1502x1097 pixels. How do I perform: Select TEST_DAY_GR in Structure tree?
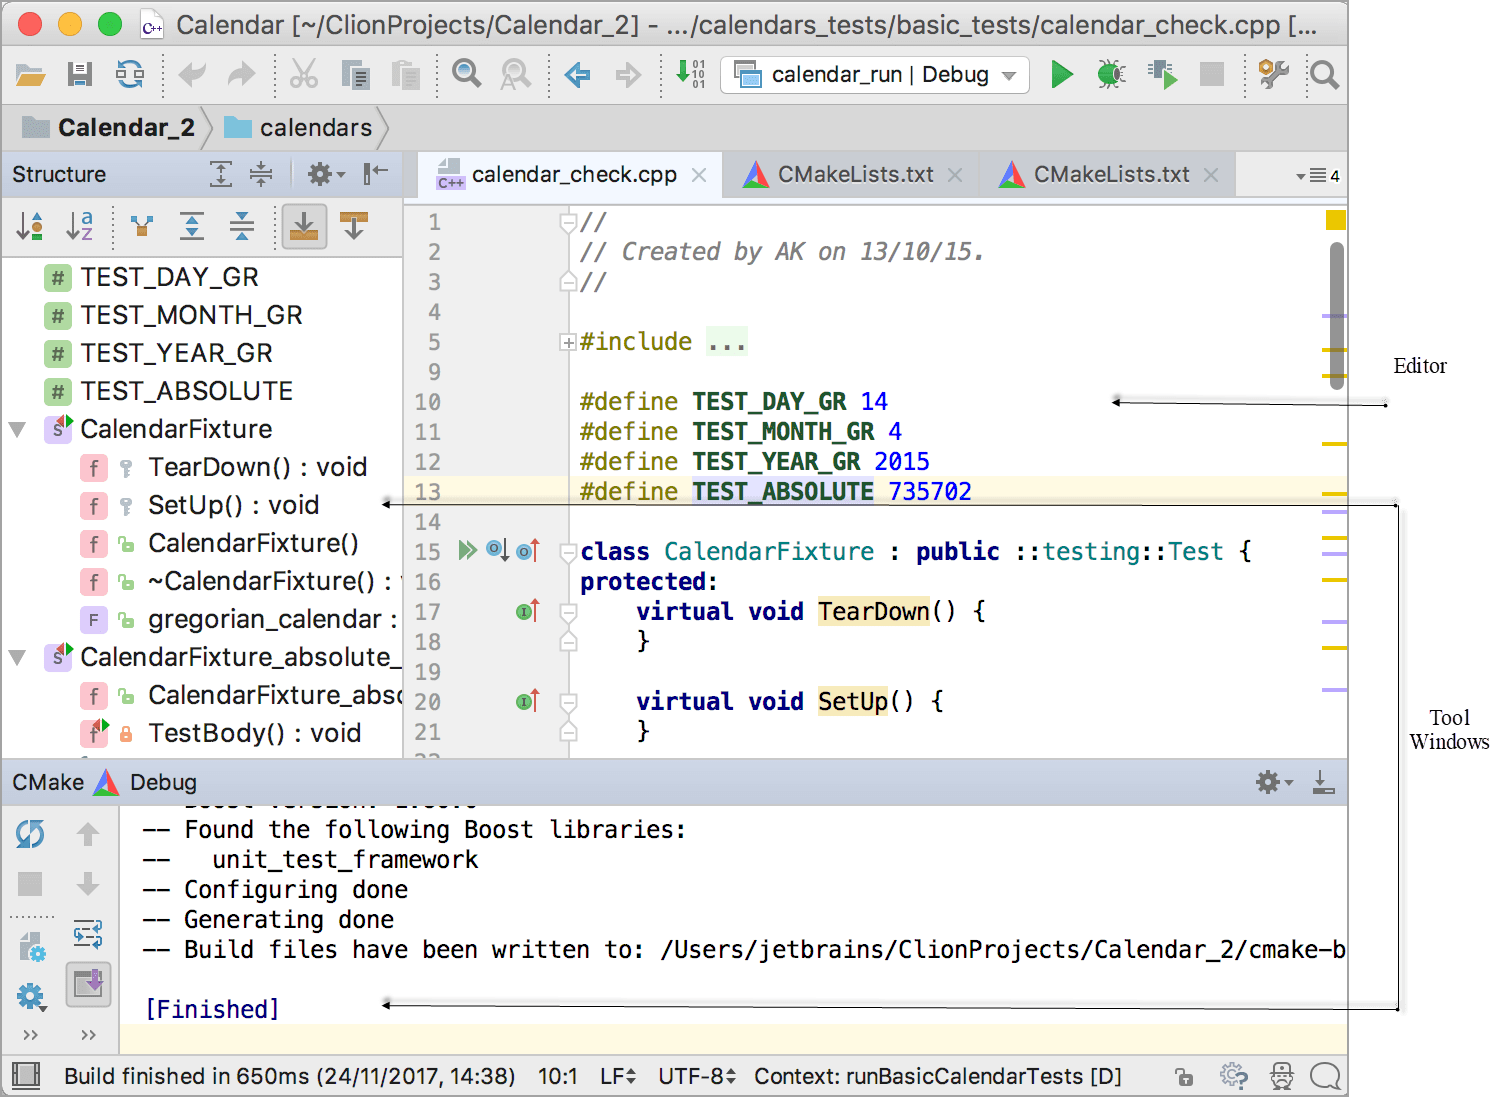tap(152, 277)
